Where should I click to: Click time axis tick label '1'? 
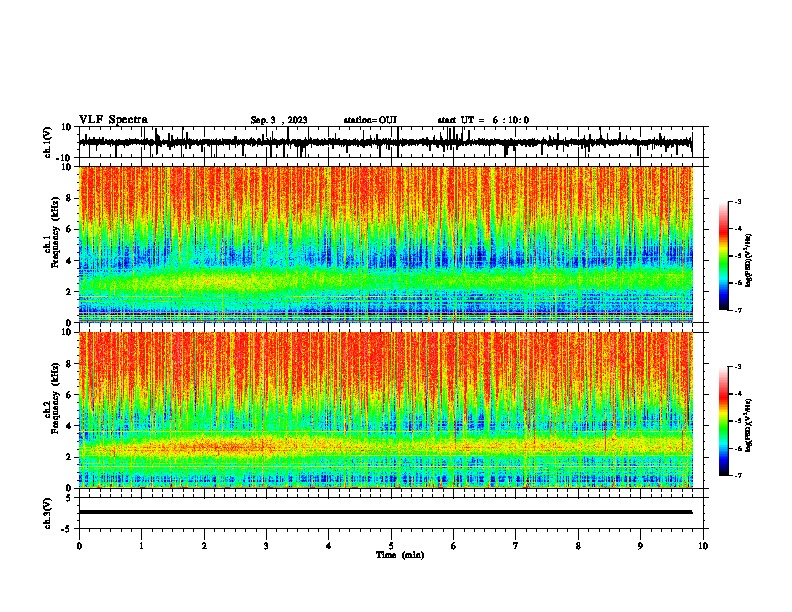(x=141, y=546)
